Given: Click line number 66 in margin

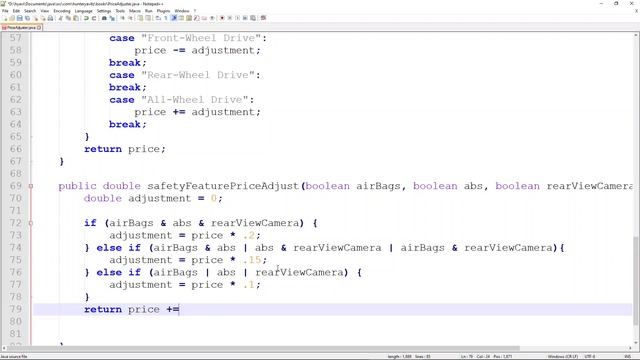Looking at the screenshot, I should coord(16,149).
